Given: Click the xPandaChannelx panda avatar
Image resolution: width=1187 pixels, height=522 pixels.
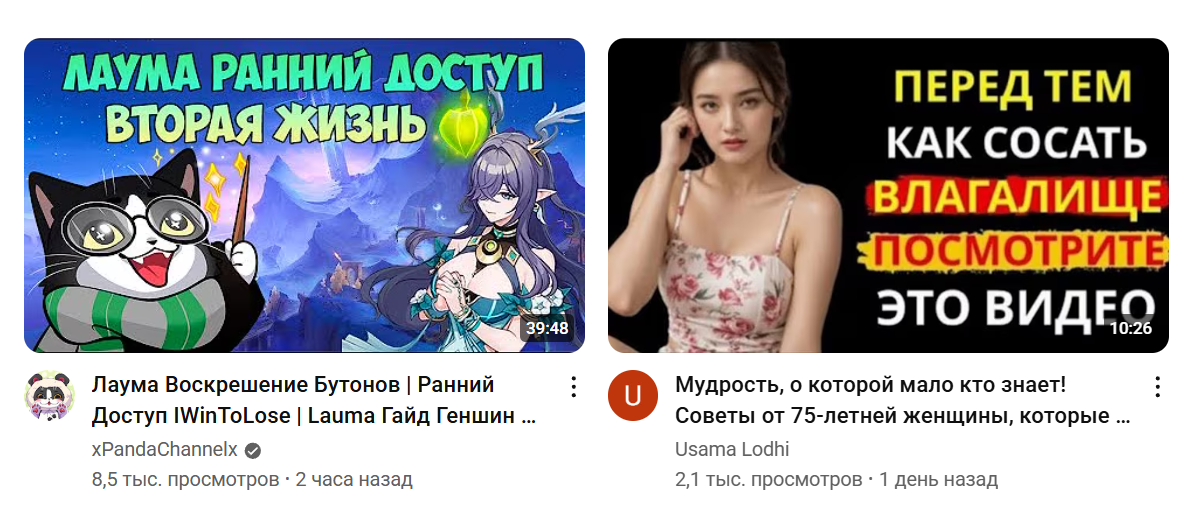Looking at the screenshot, I should point(49,396).
